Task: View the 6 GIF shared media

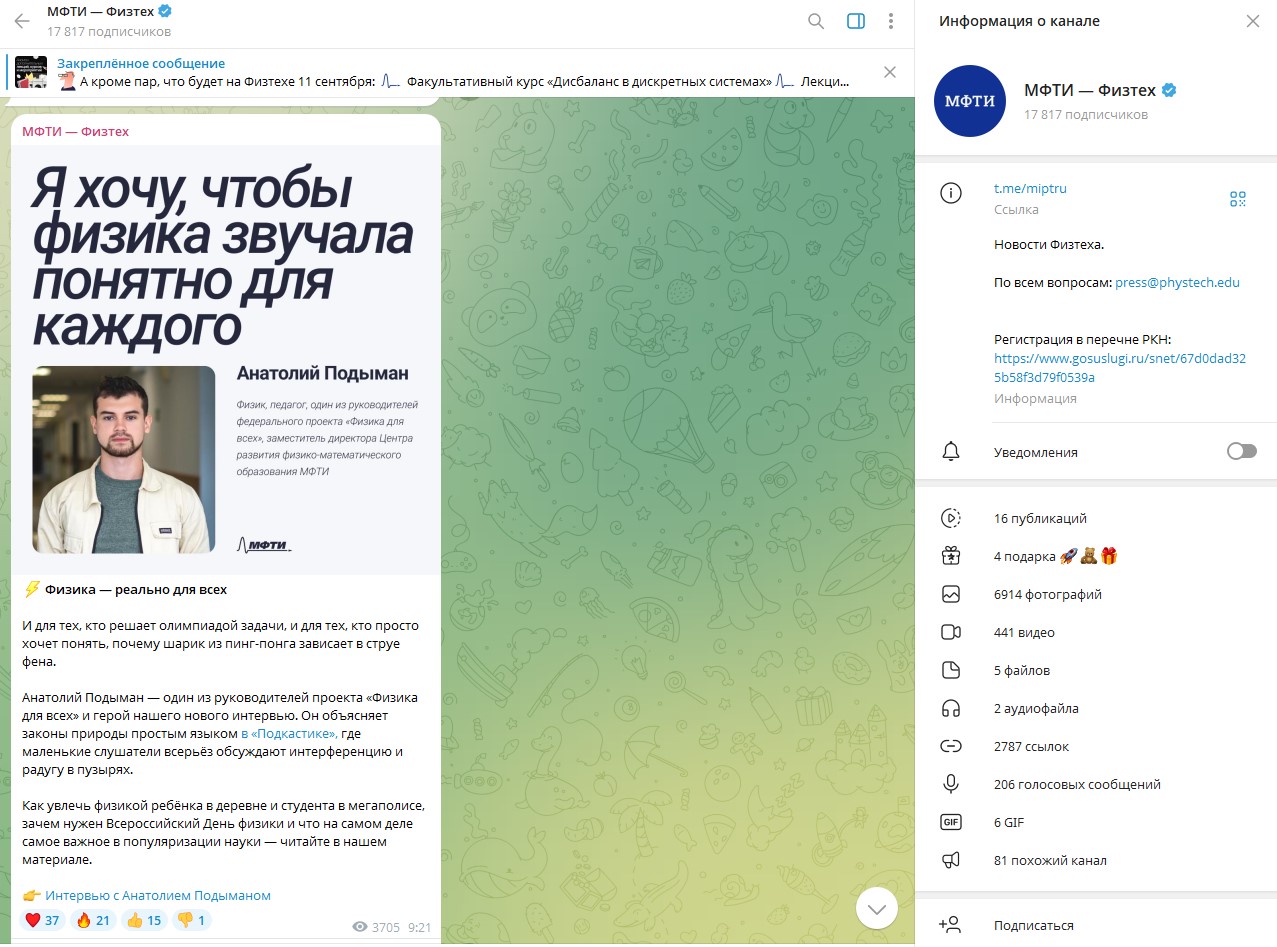Action: point(1096,822)
